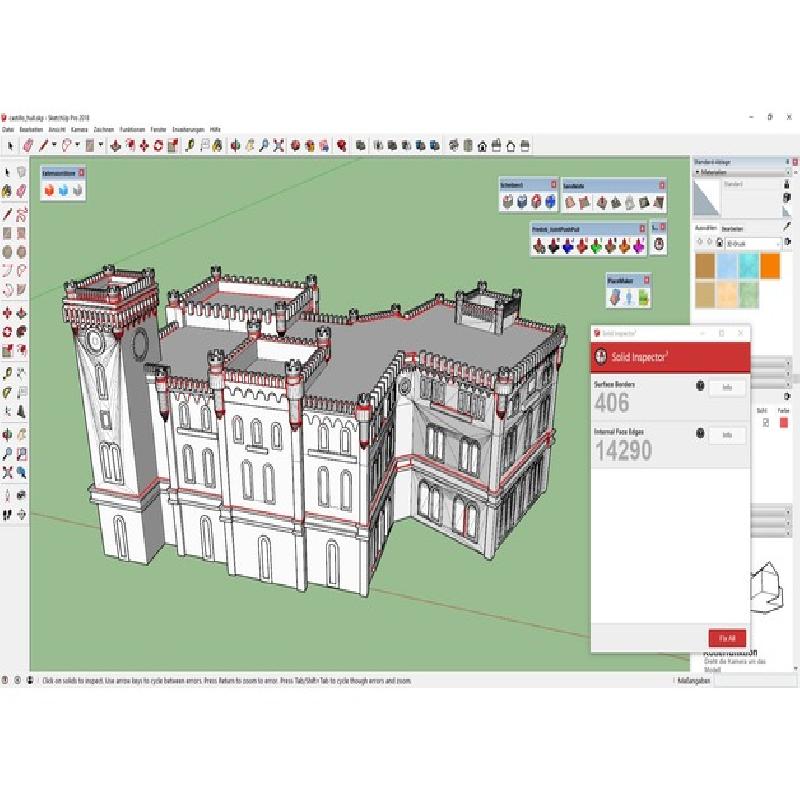The width and height of the screenshot is (800, 800).
Task: Select the Line tool in left toolbar
Action: point(7,214)
